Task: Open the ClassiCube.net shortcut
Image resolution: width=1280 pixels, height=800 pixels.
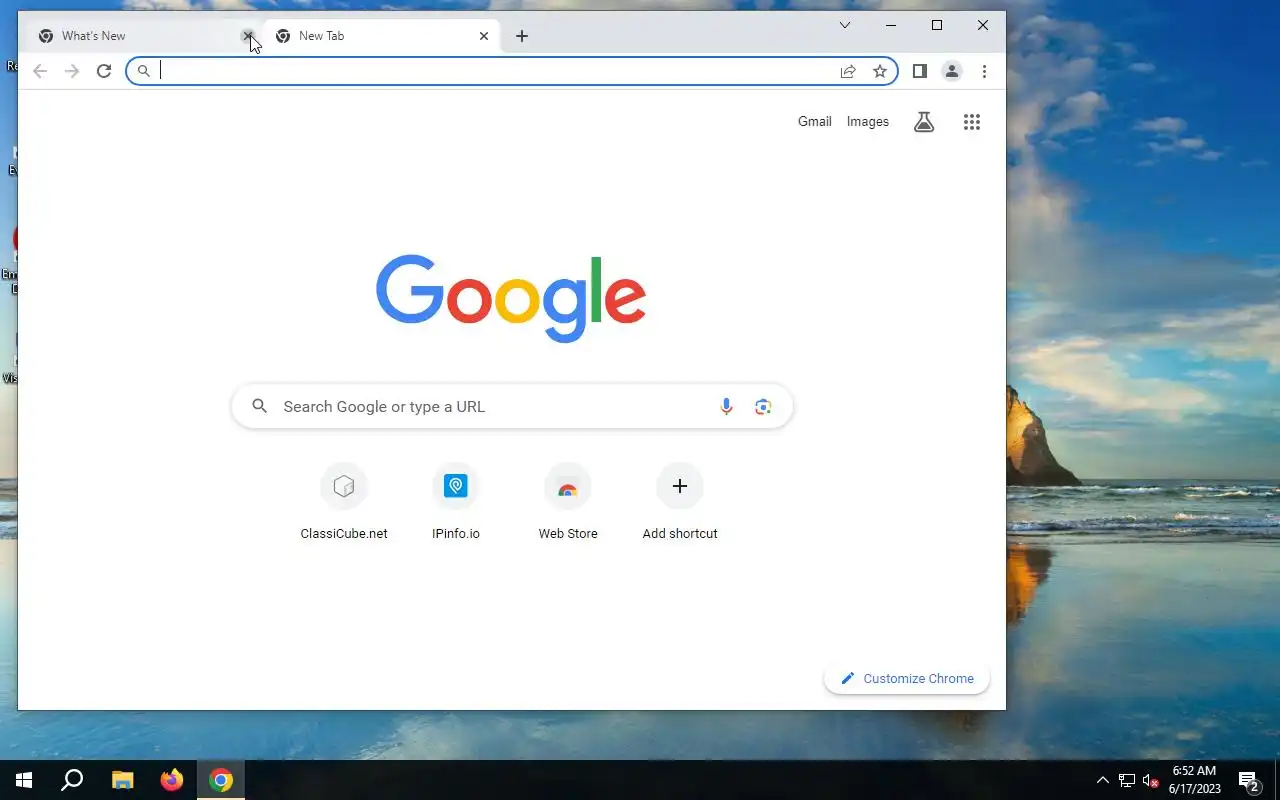Action: pyautogui.click(x=344, y=503)
